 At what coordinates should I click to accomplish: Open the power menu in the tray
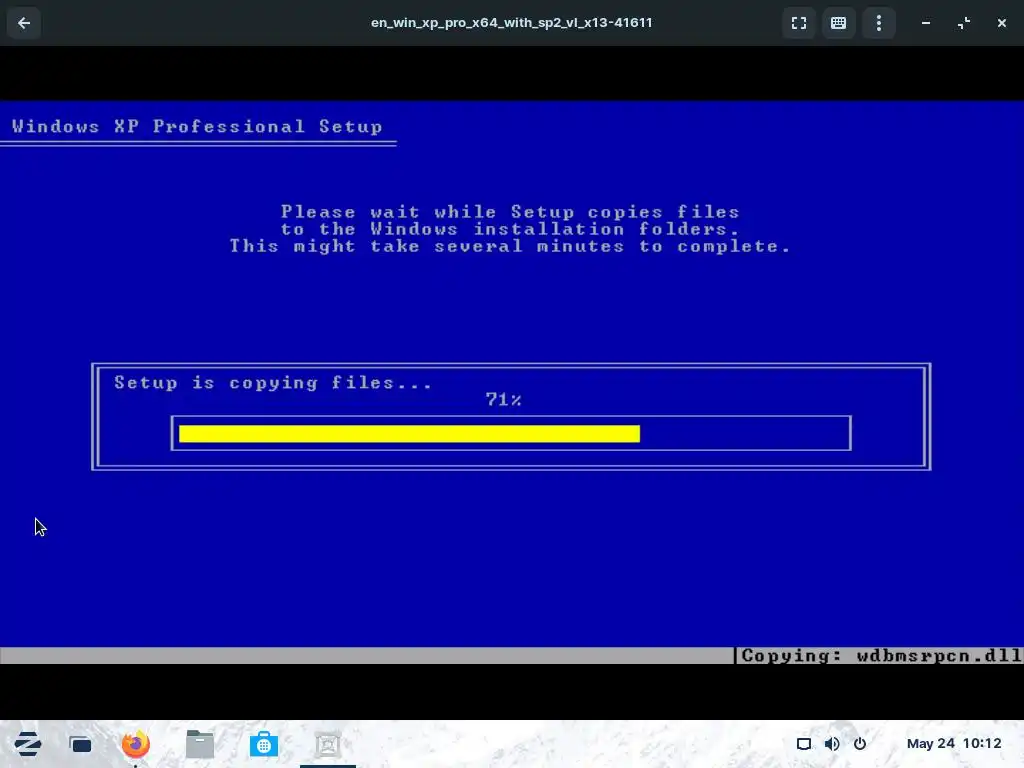[x=860, y=744]
